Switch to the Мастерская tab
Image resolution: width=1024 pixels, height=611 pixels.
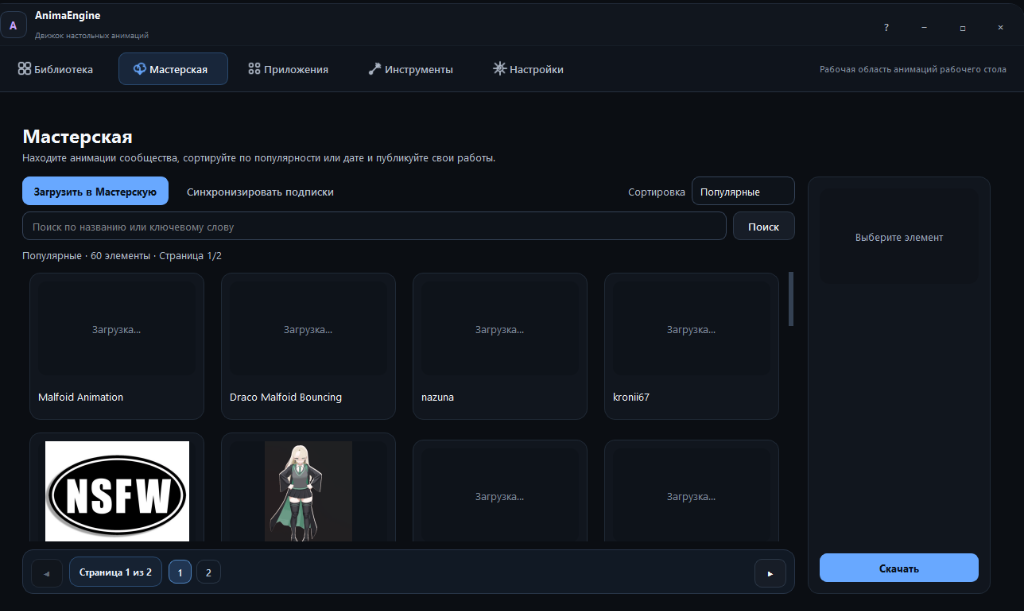click(x=173, y=69)
